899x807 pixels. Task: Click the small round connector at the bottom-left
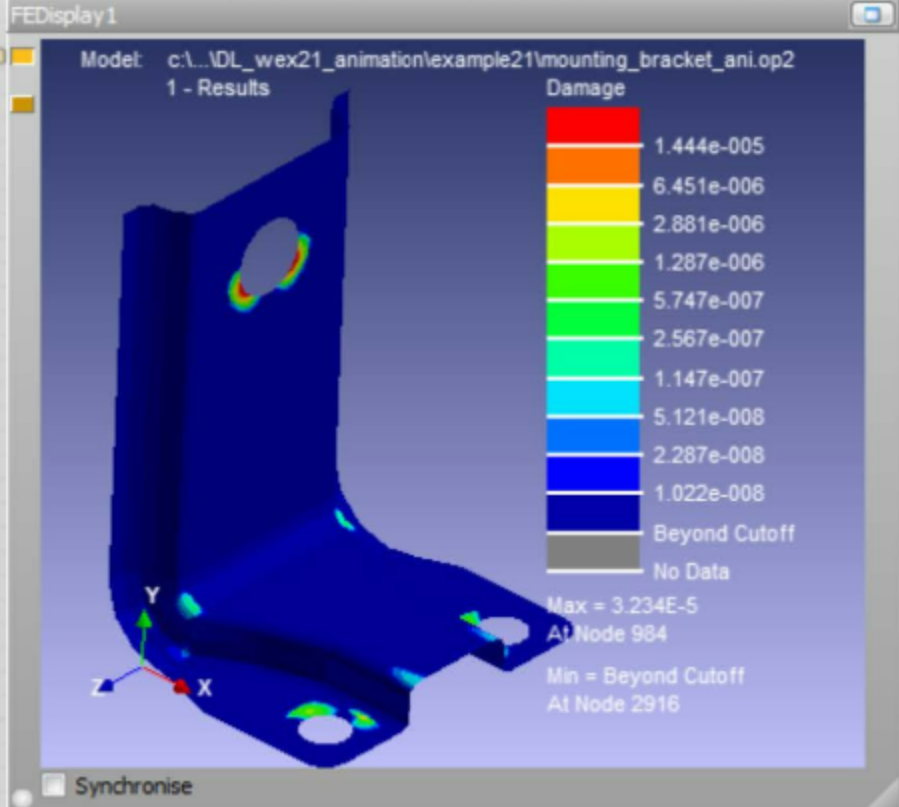pyautogui.click(x=22, y=797)
